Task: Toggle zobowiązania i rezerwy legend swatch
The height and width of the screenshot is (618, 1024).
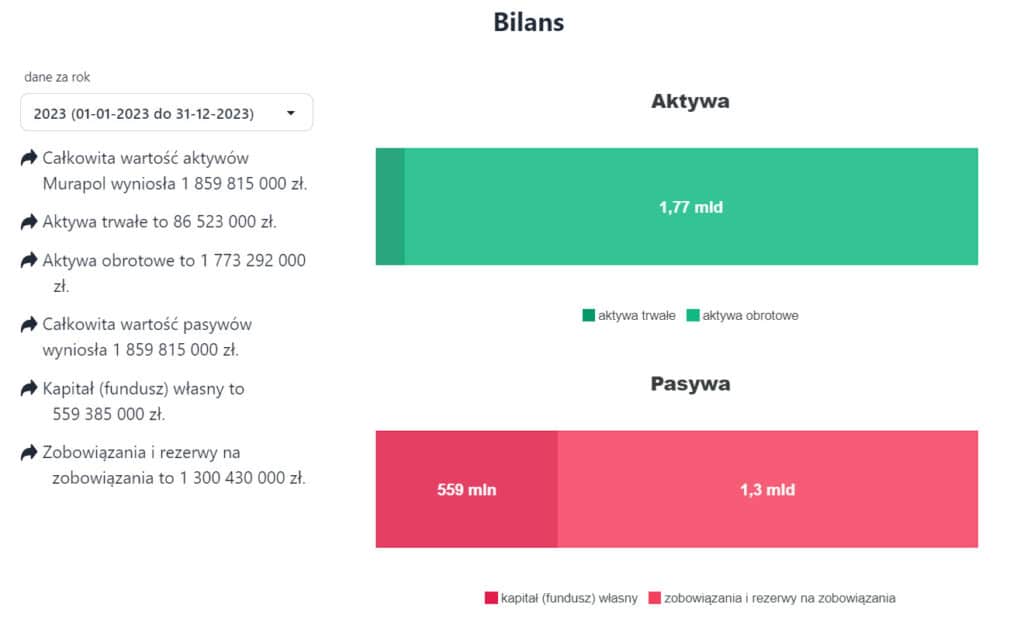Action: pos(654,598)
